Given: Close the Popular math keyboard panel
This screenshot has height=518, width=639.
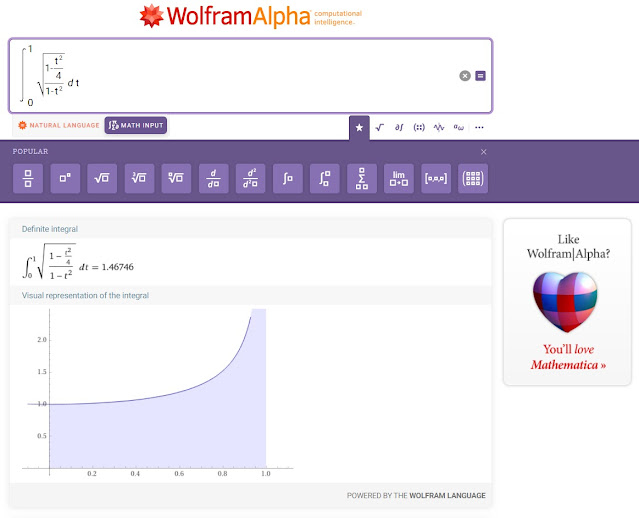Looking at the screenshot, I should 483,152.
